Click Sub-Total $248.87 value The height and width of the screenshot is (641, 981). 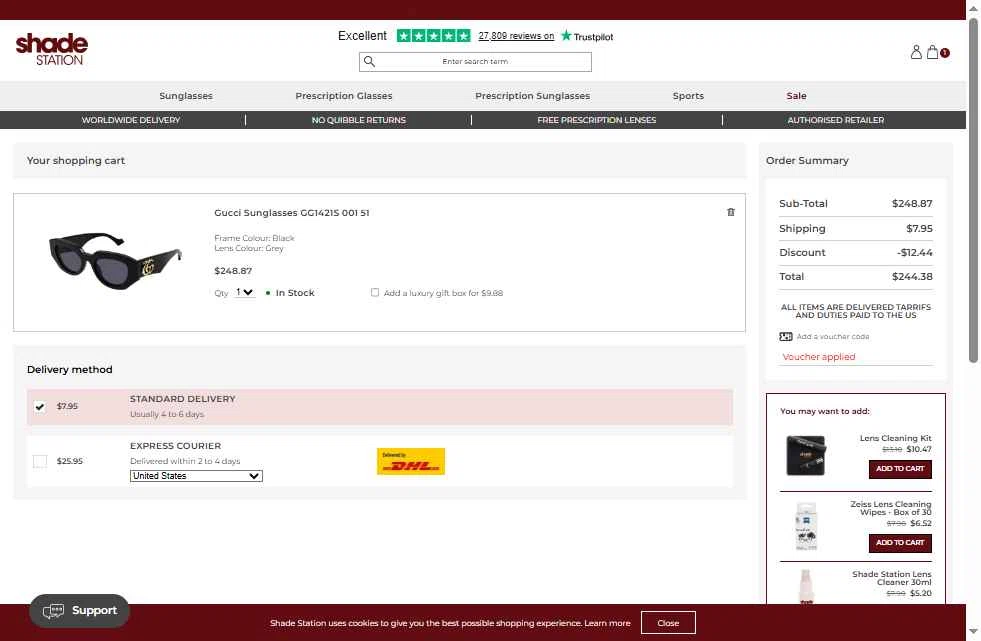(912, 203)
